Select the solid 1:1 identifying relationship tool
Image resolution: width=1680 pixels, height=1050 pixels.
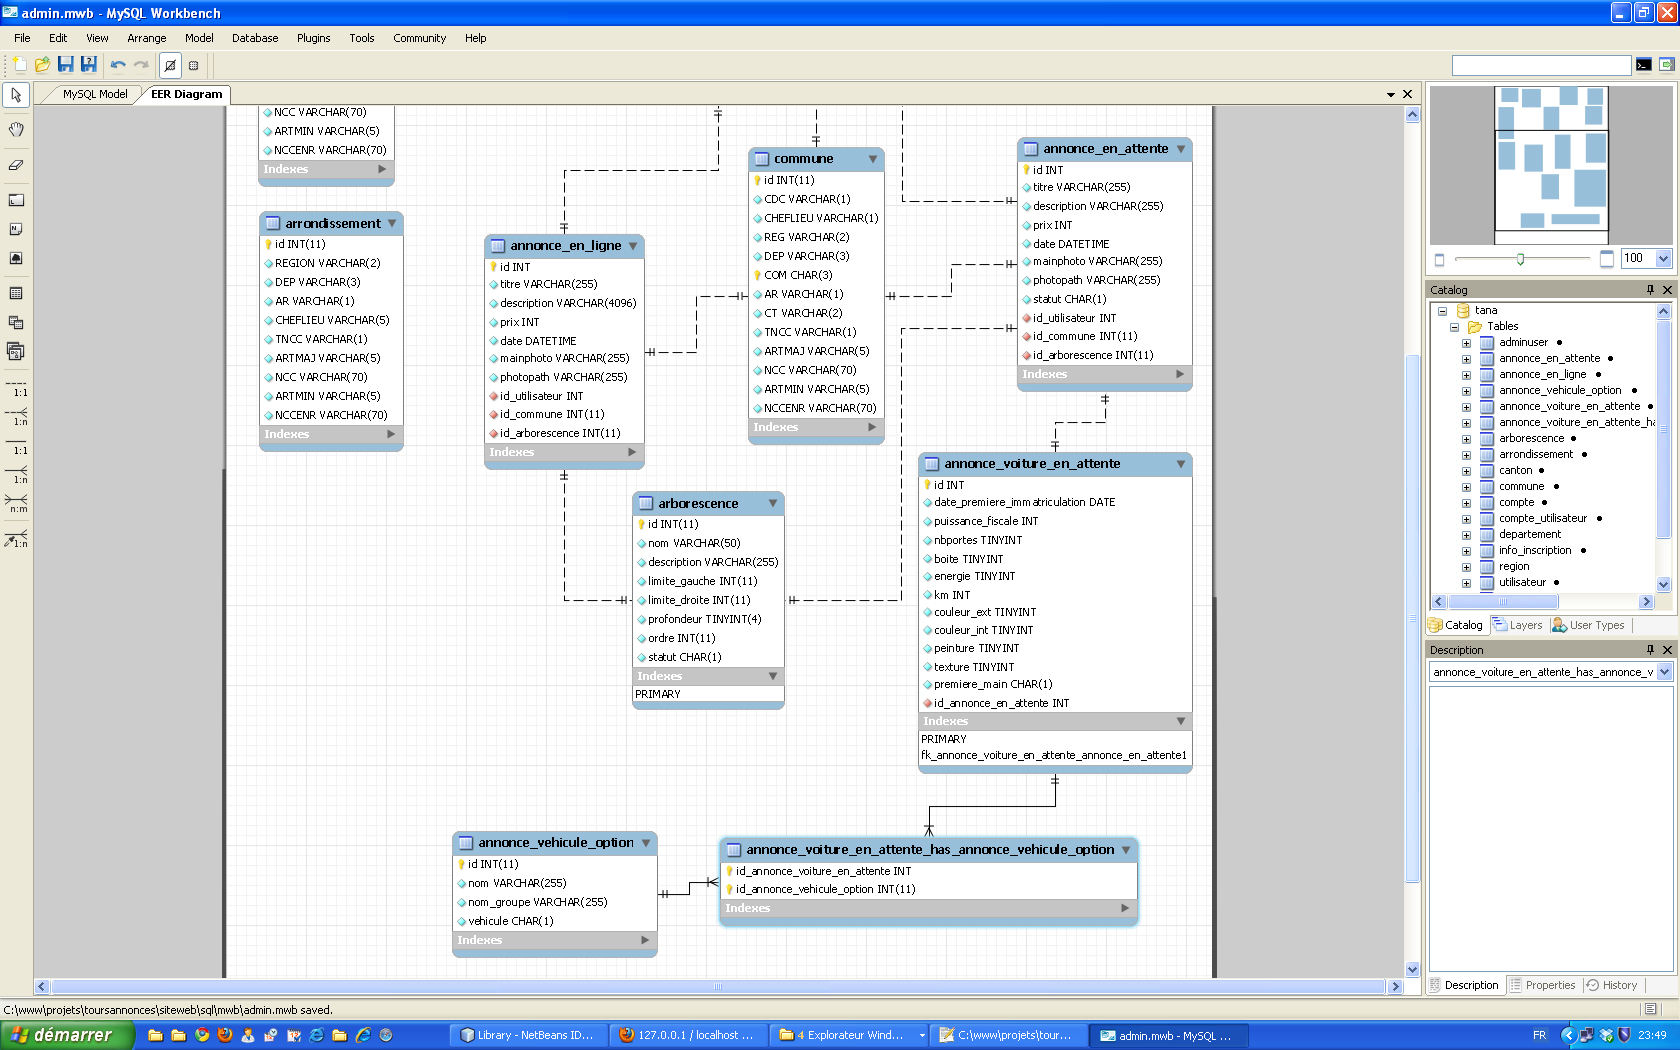click(16, 446)
